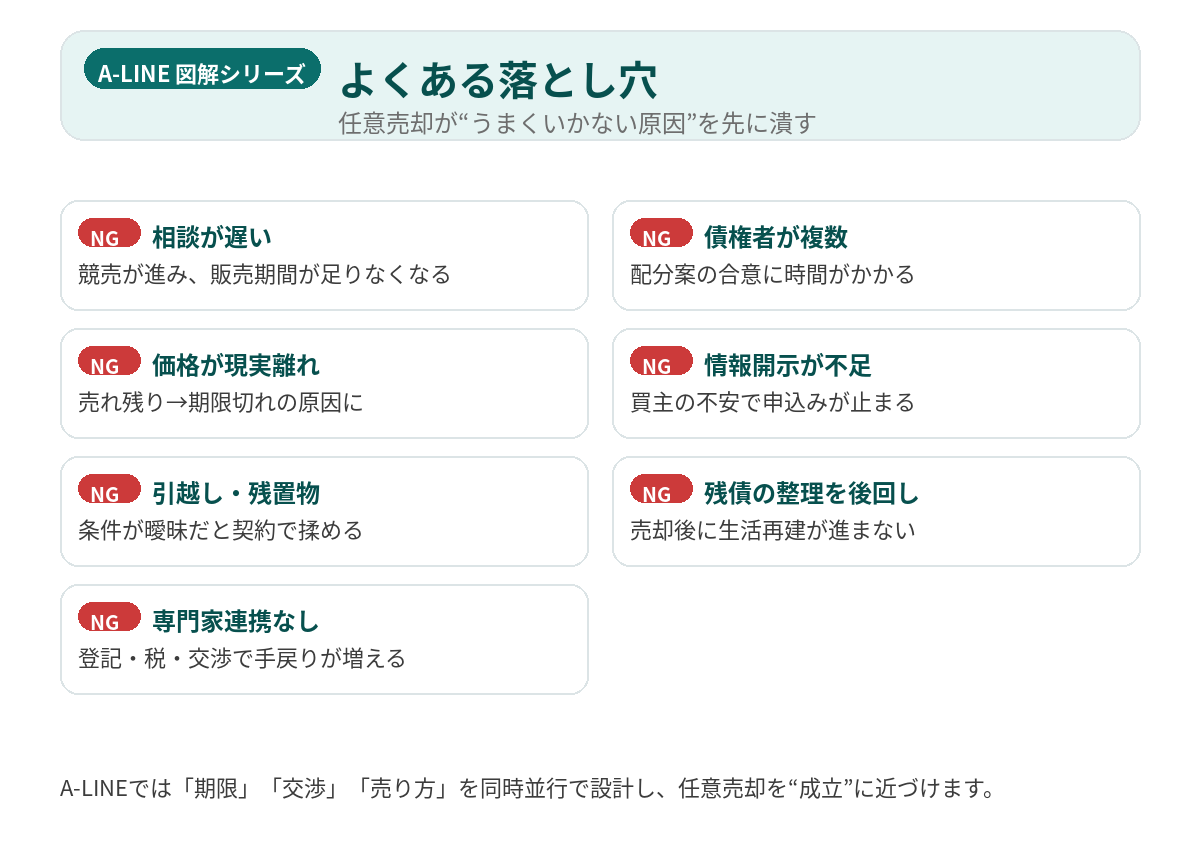Click the 残債の整理を後回し heading
Viewport: 1200px width, 860px height.
point(811,493)
